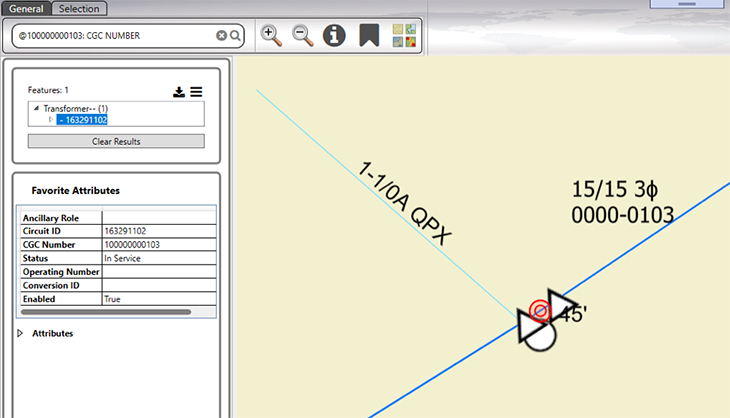This screenshot has width=730, height=418.
Task: Open the results list menu icon
Action: 196,92
